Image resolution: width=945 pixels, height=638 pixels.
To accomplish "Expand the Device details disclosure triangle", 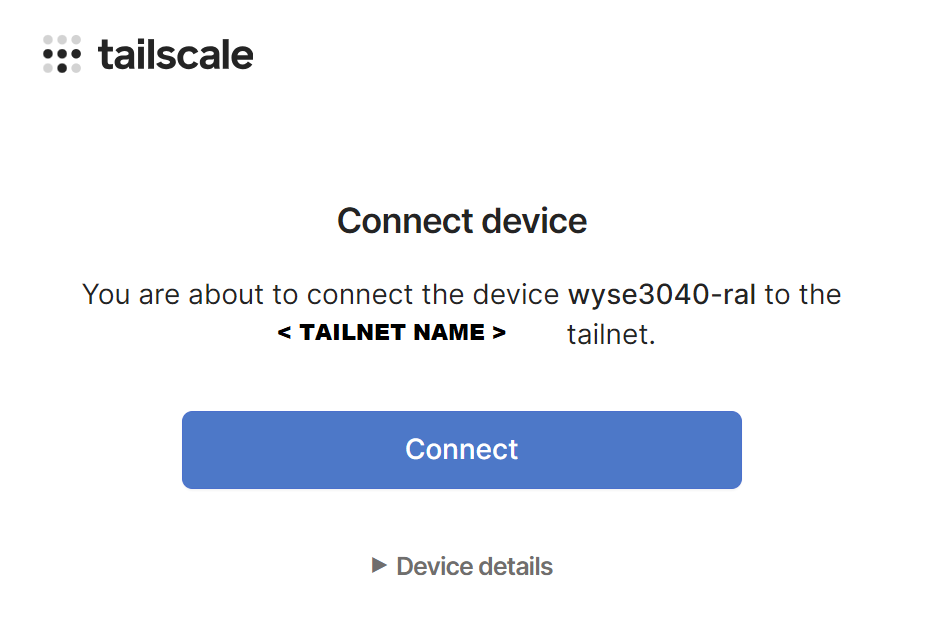I will 379,566.
